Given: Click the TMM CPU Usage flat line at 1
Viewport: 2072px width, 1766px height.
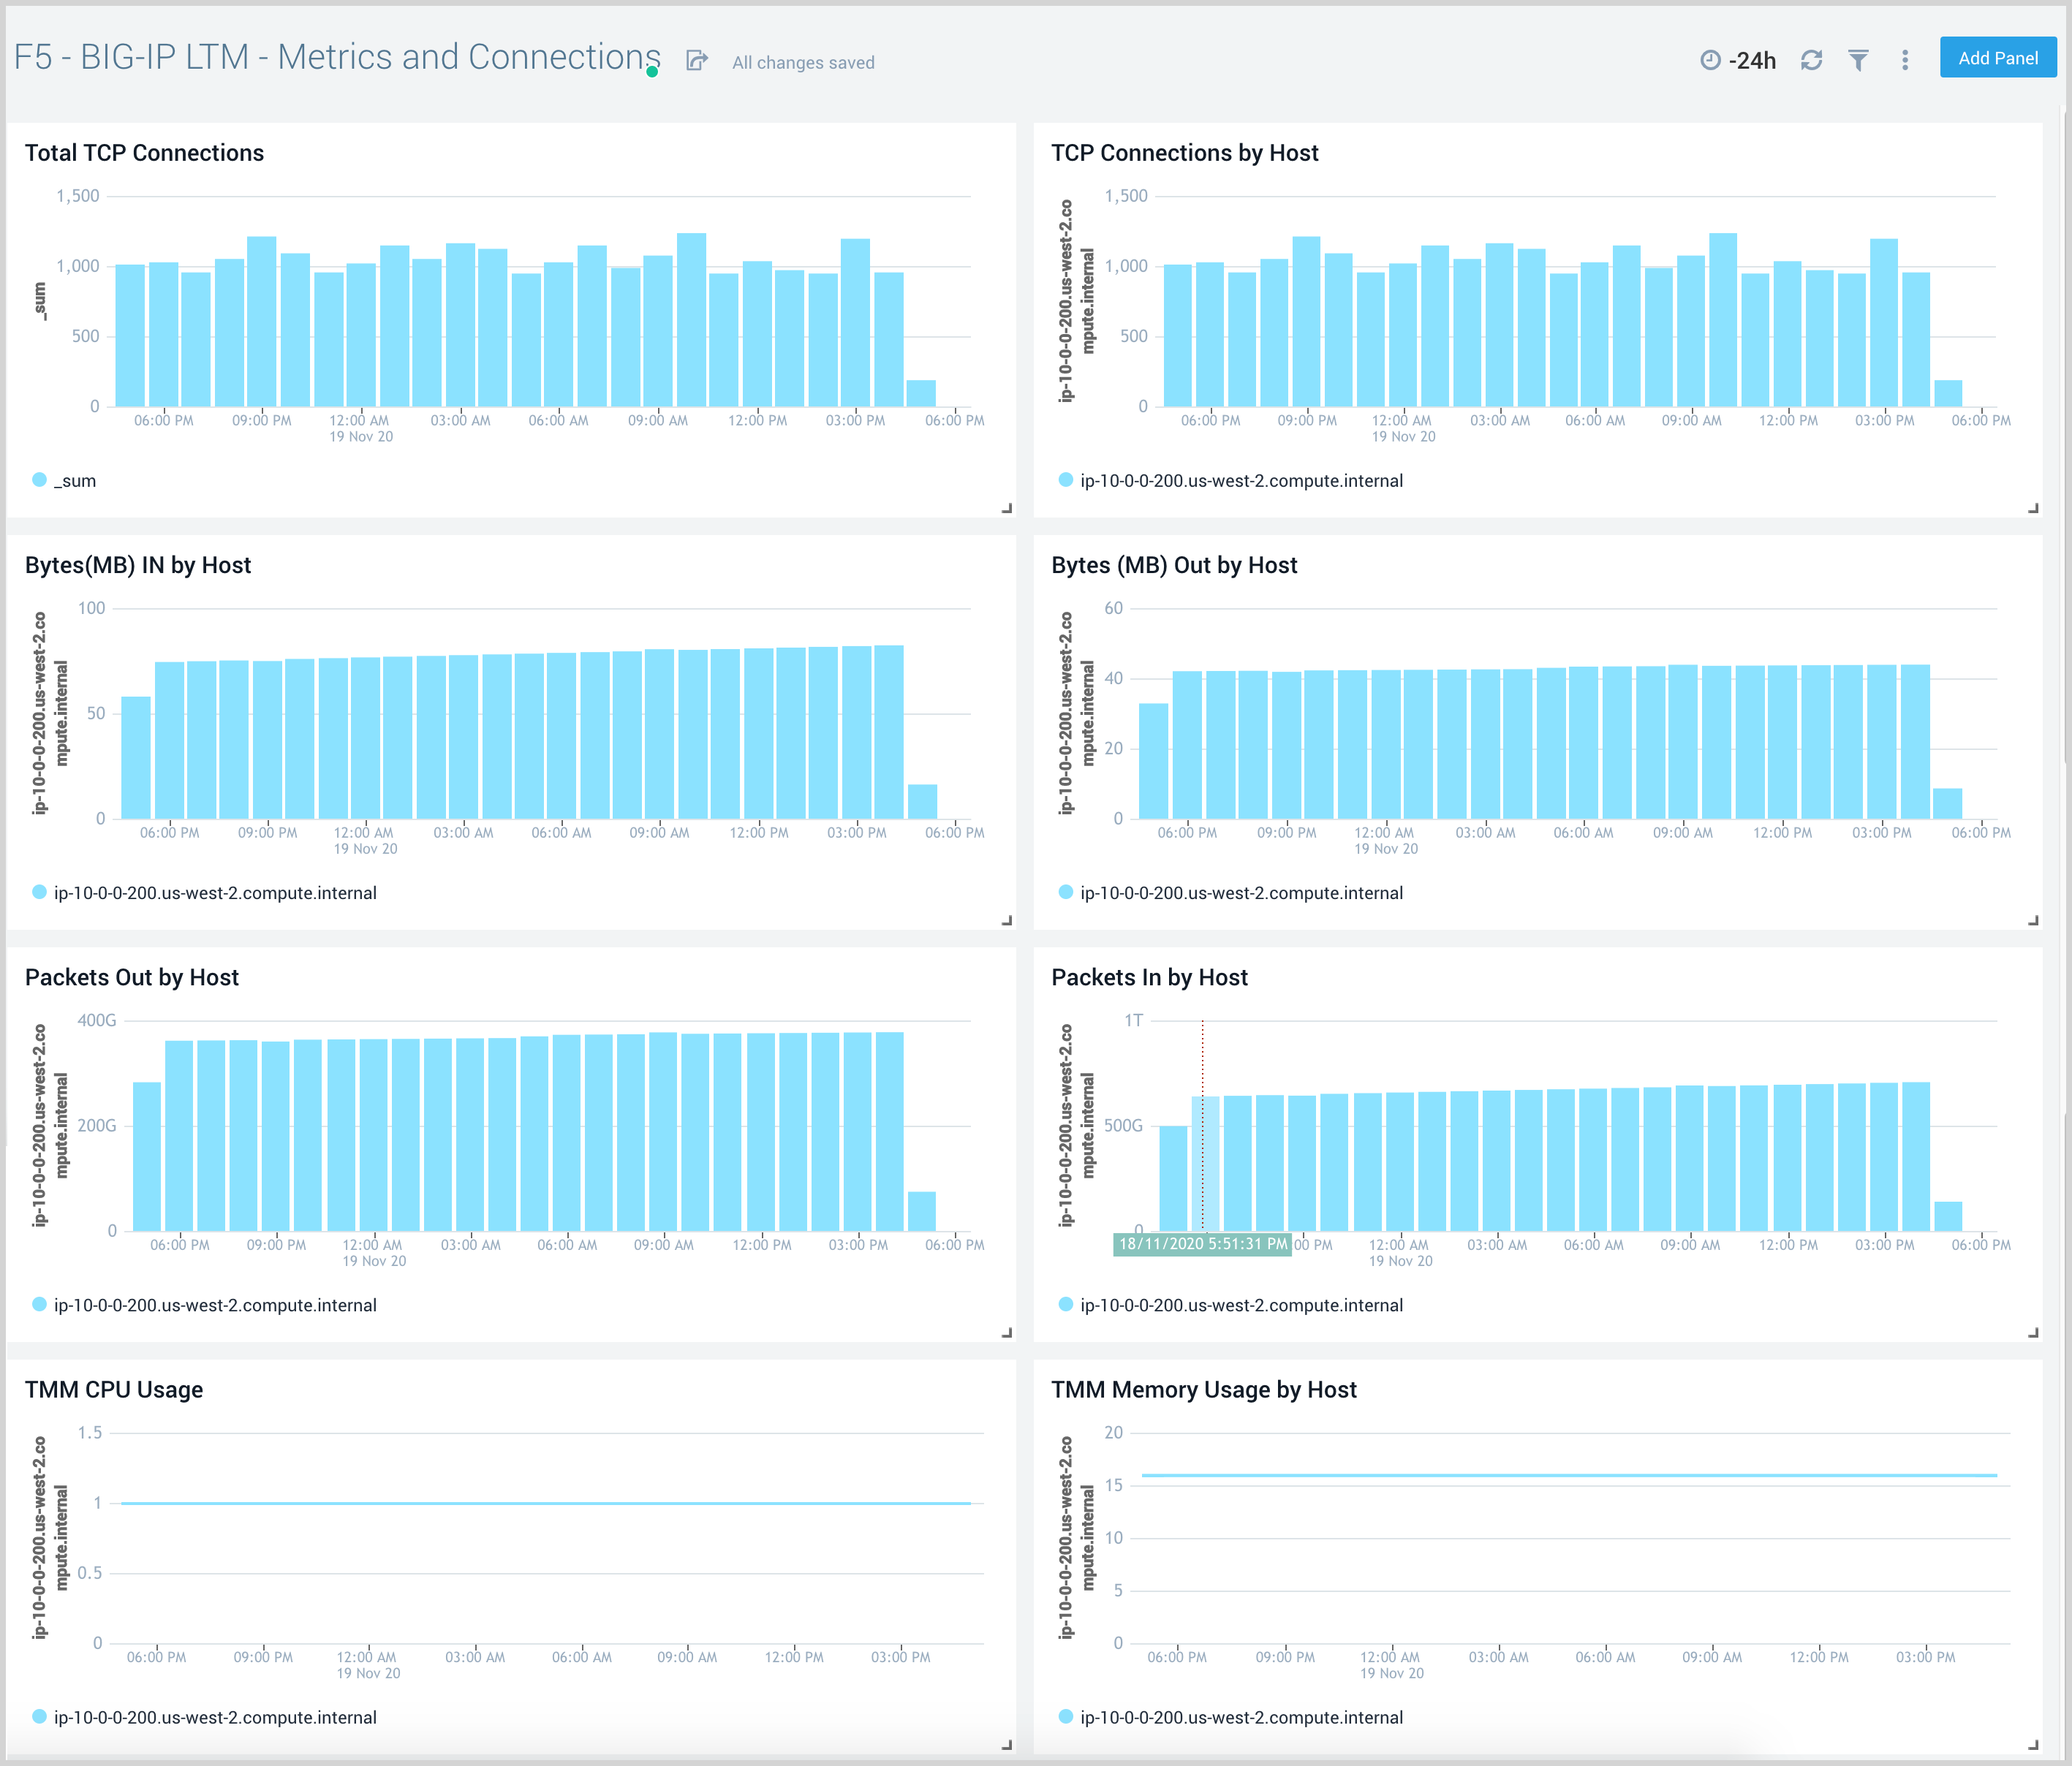Looking at the screenshot, I should [546, 1503].
